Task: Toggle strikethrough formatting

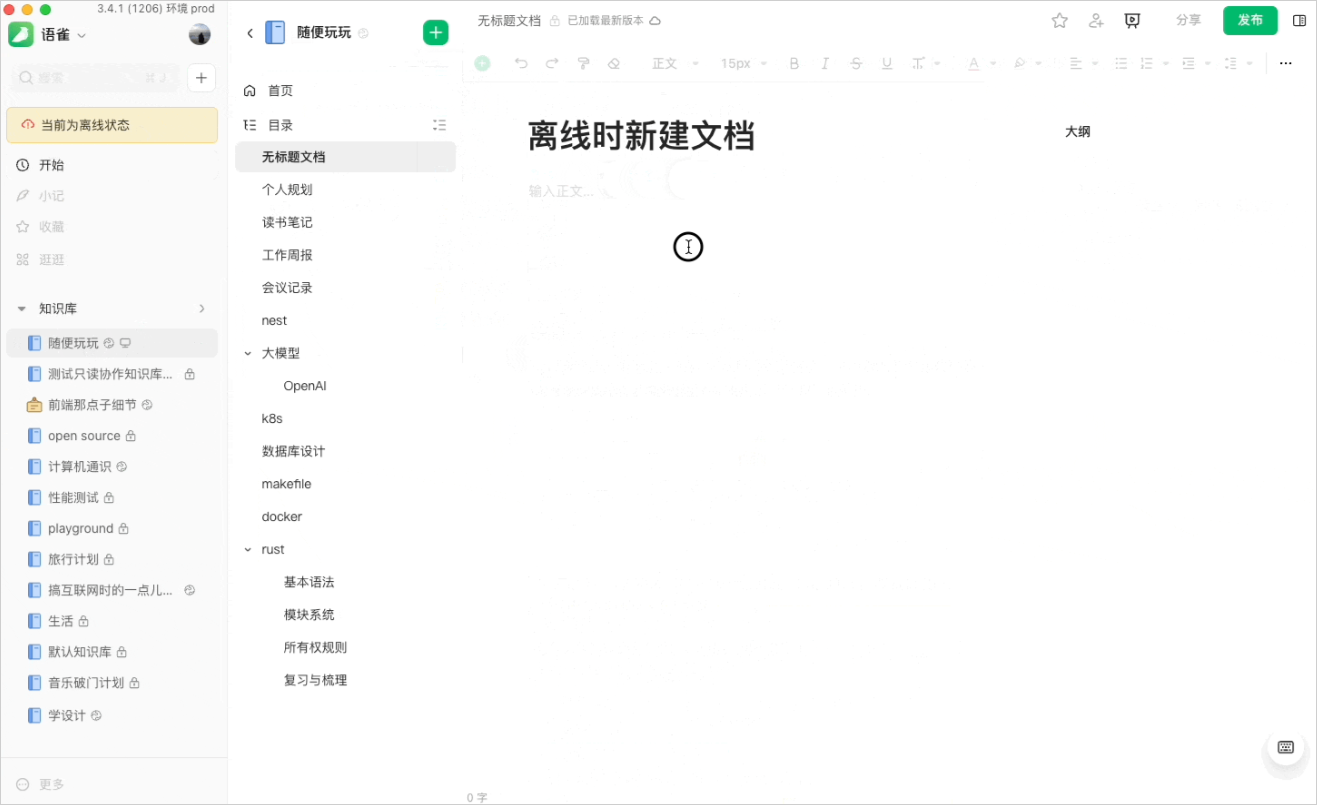Action: (856, 63)
